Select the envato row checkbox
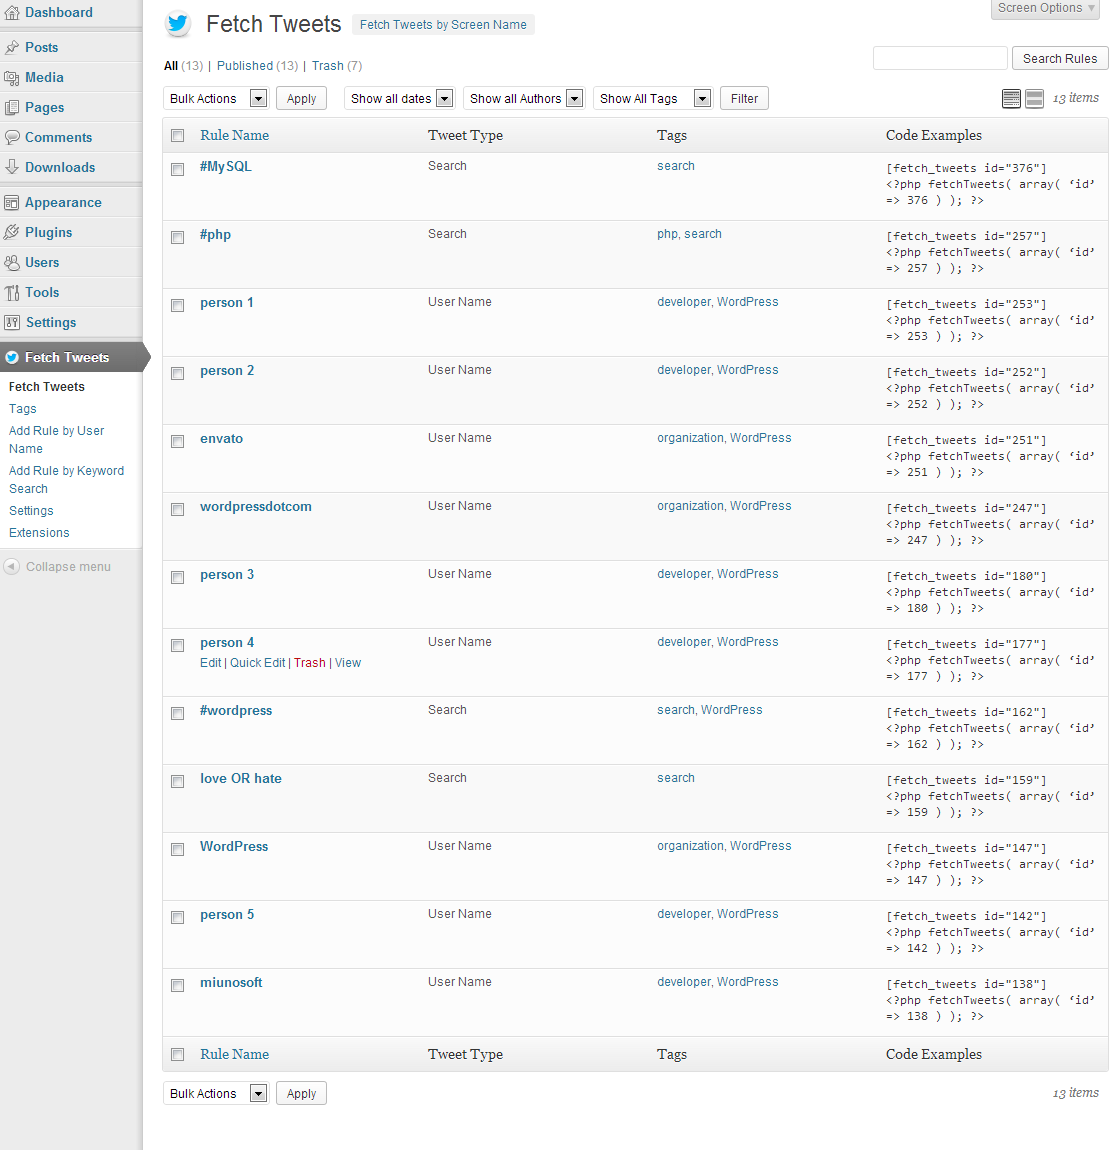Screen dimensions: 1116x1150 point(177,442)
